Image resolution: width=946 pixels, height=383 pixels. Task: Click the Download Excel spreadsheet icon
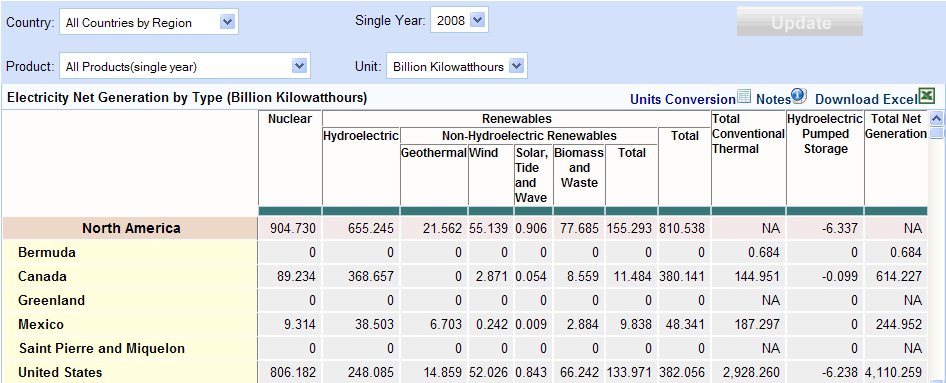pos(926,95)
